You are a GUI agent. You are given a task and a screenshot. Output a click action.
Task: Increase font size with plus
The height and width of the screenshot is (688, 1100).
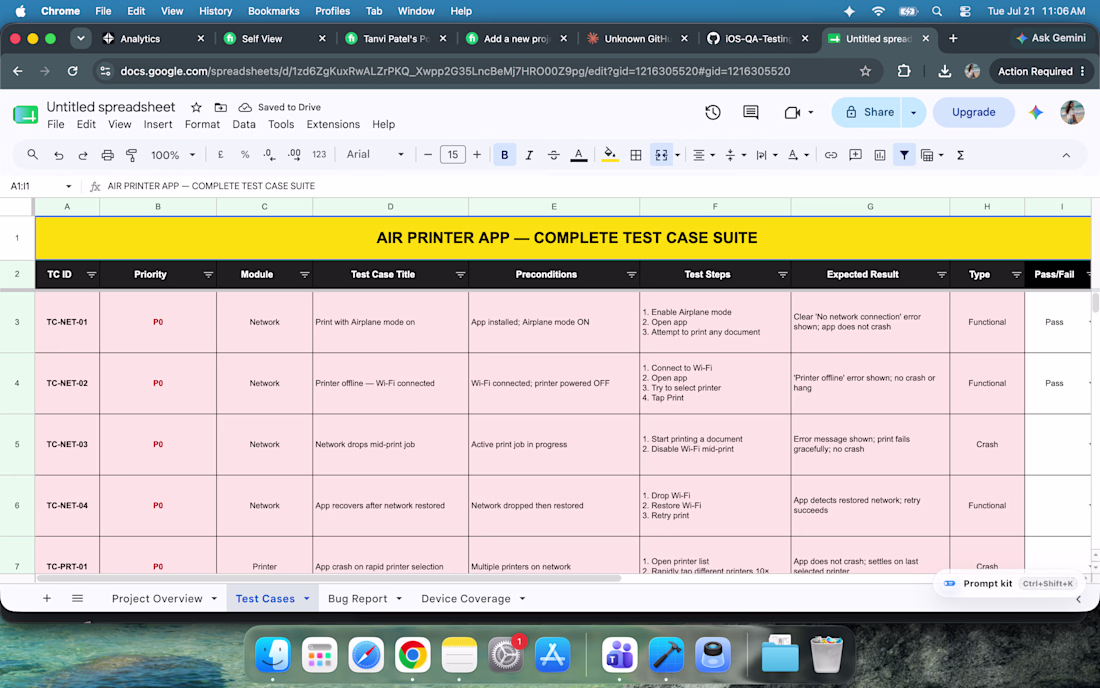pos(477,155)
